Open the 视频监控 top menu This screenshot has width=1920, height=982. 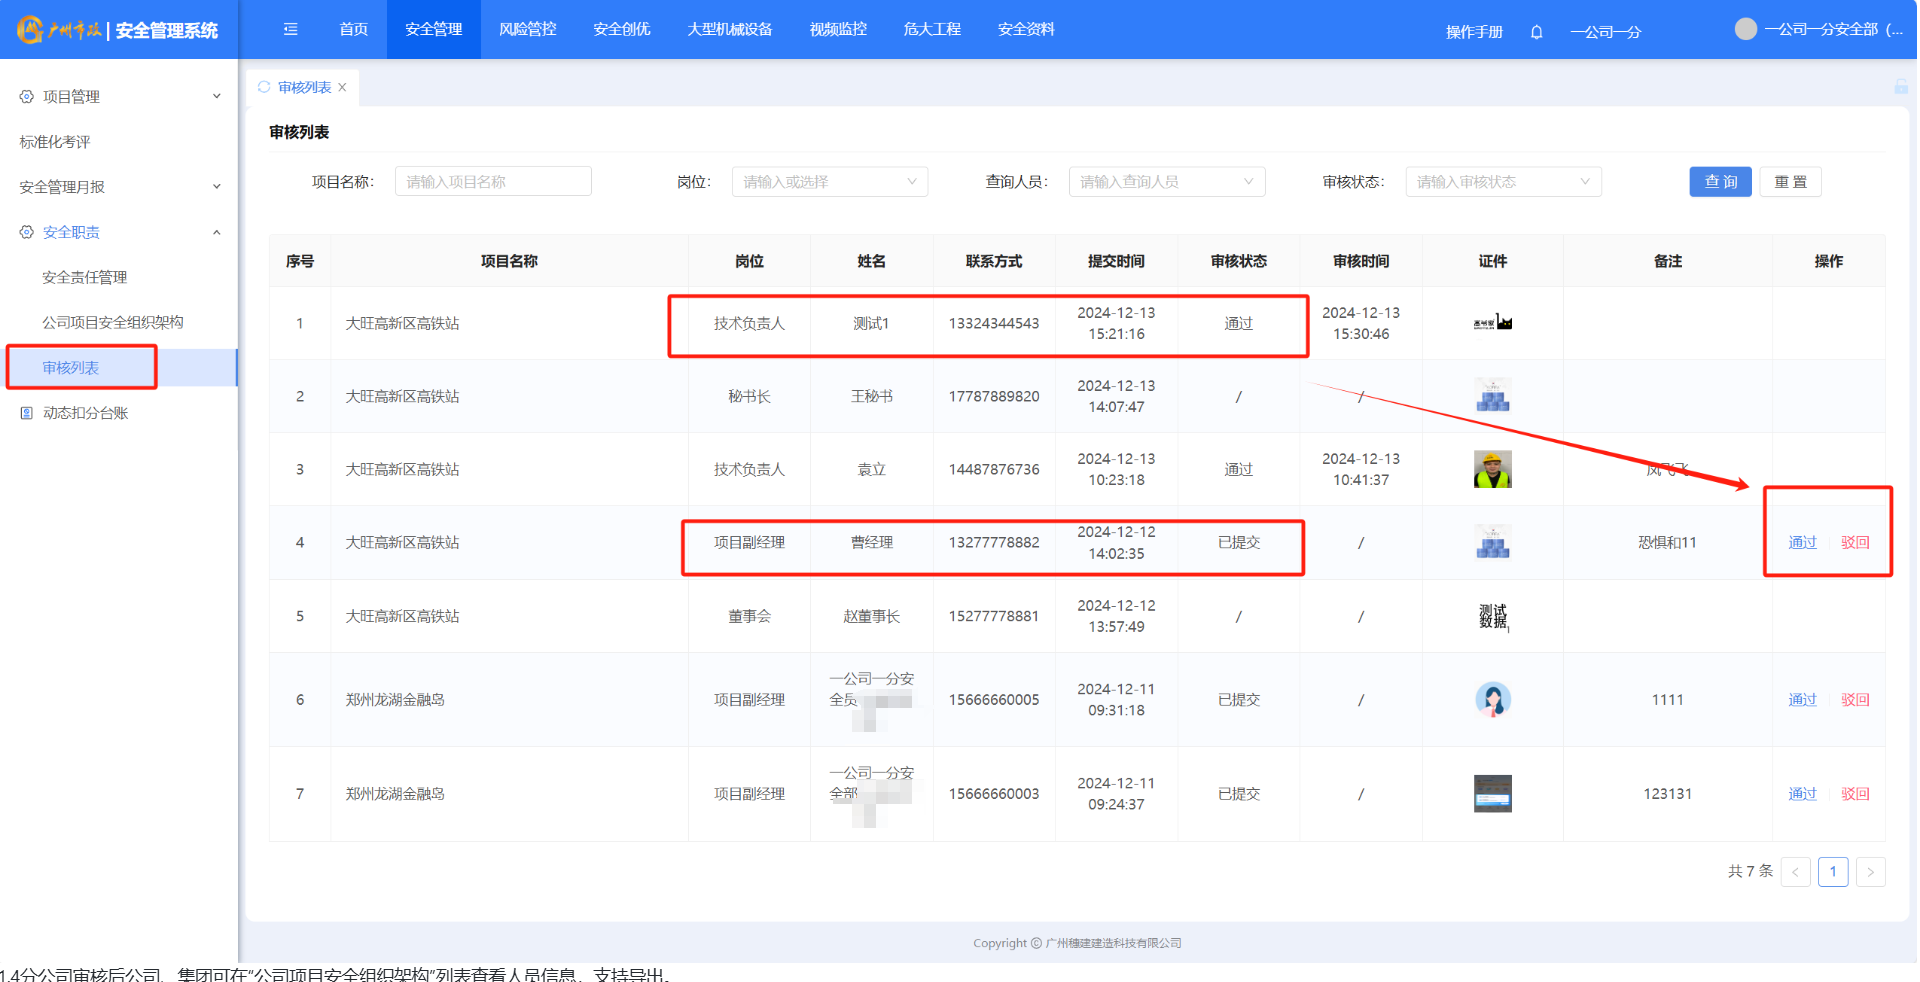[838, 30]
